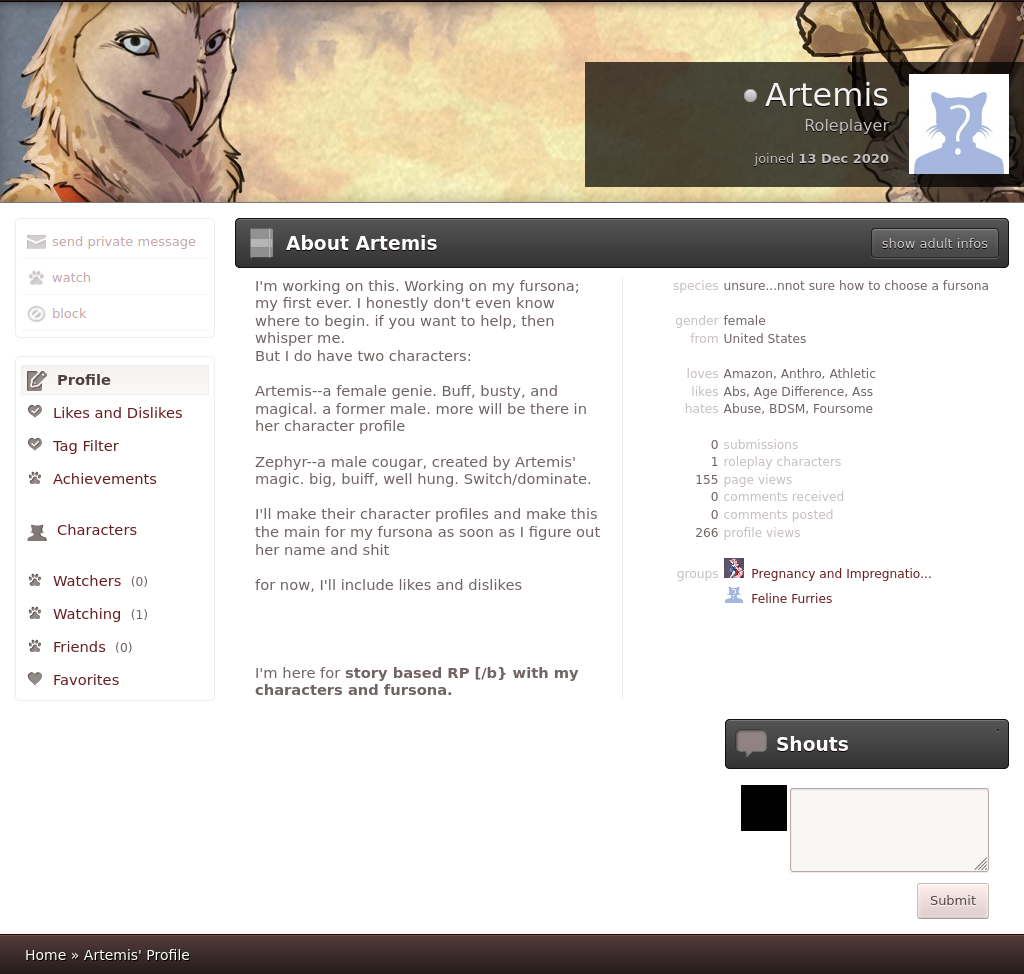This screenshot has width=1024, height=974.
Task: Click Artemis' Profile breadcrumb
Action: [136, 955]
